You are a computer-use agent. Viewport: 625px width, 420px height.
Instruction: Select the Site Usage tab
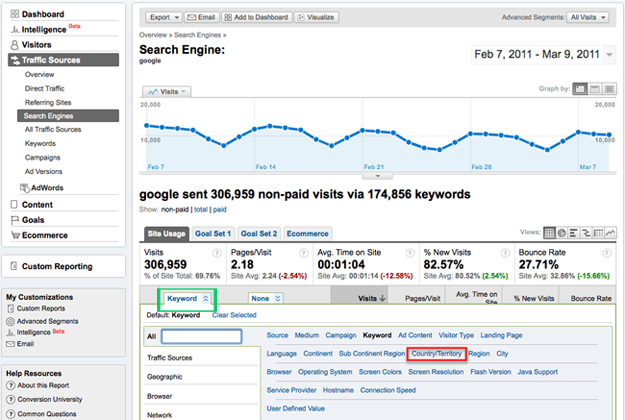tap(166, 234)
